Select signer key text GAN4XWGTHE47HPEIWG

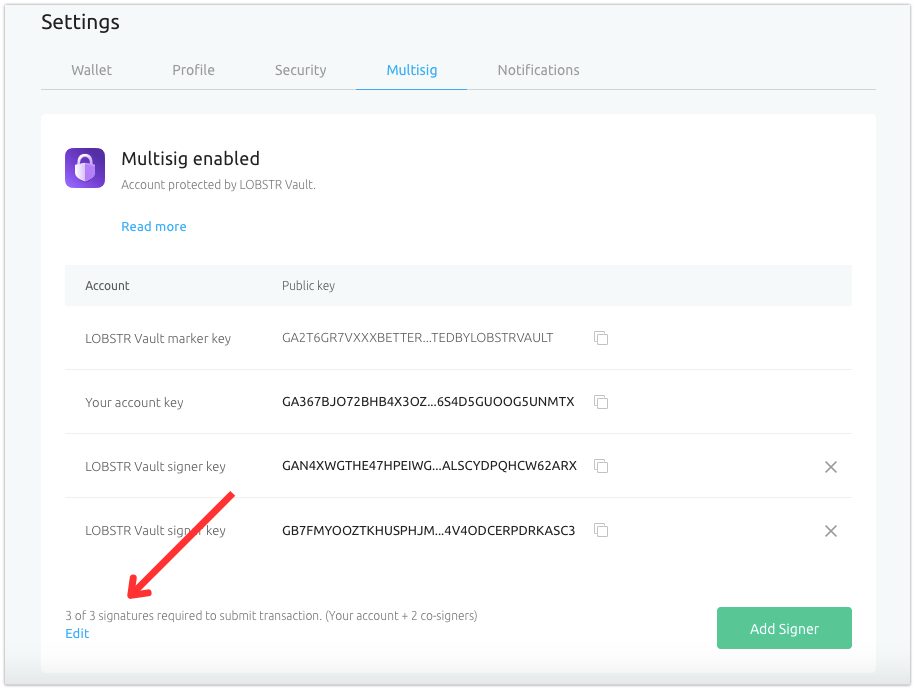click(x=429, y=466)
